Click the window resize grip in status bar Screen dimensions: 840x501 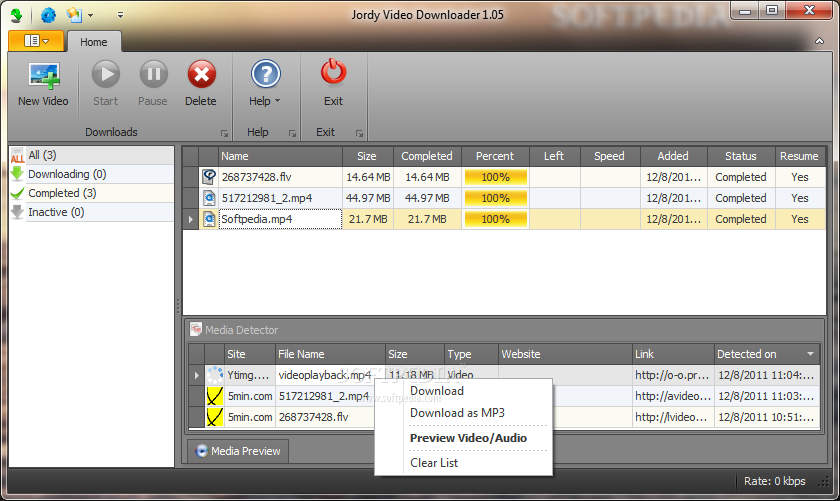[823, 482]
